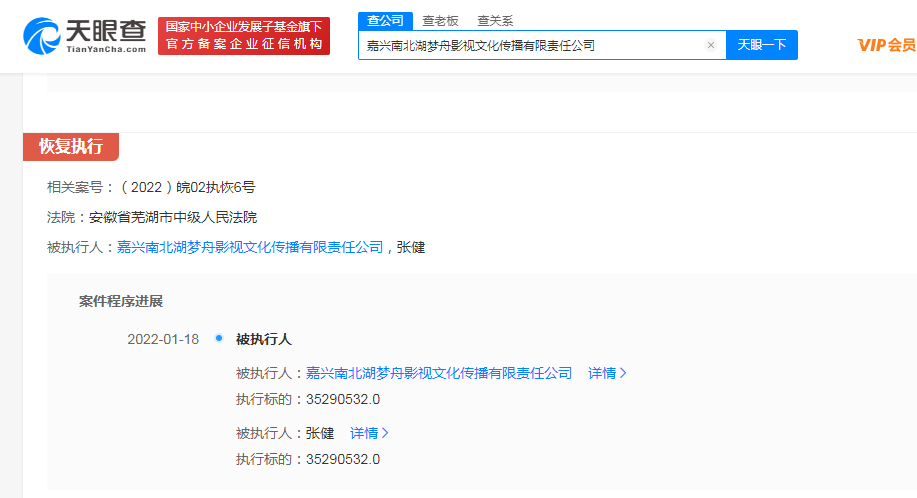Open 详情 for the company executee

[607, 373]
